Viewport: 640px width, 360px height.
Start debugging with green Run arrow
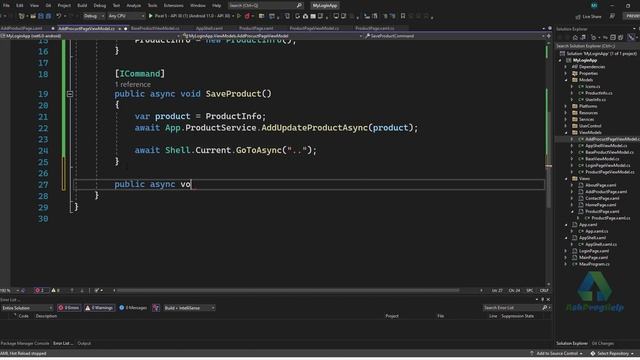point(151,16)
